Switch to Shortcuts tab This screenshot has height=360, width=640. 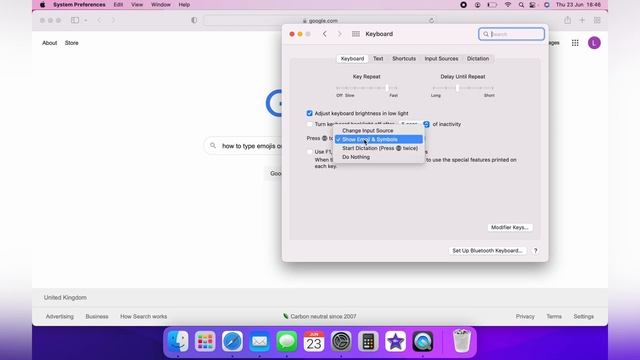click(x=404, y=59)
